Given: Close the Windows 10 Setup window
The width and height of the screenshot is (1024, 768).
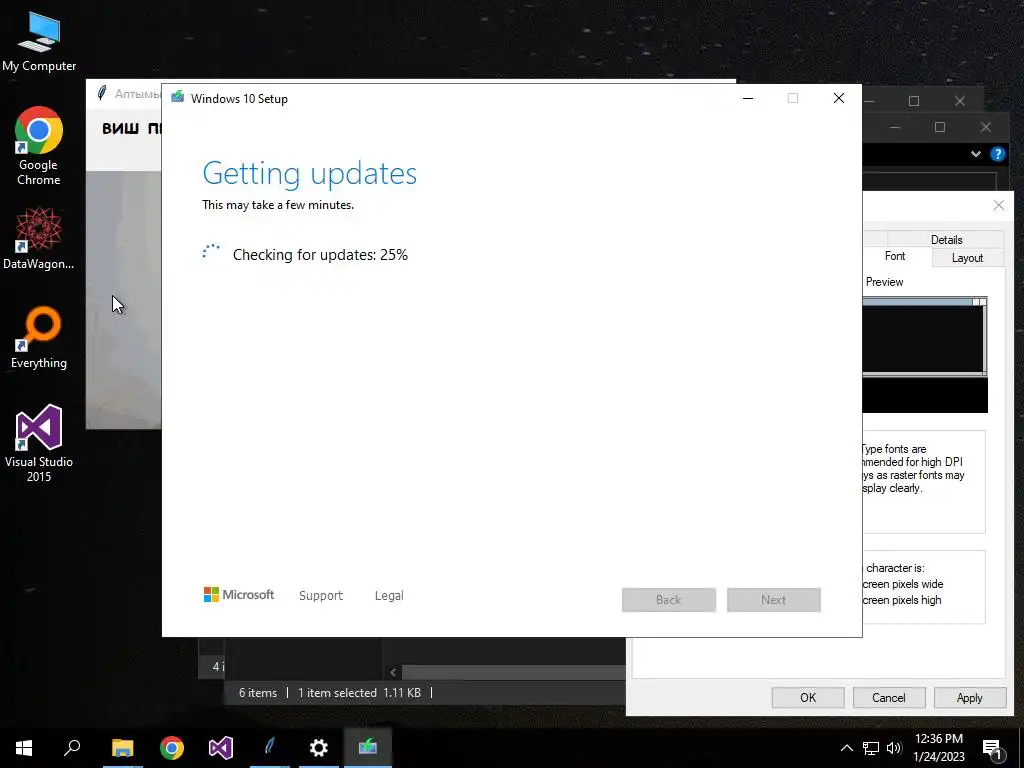Looking at the screenshot, I should pos(839,98).
